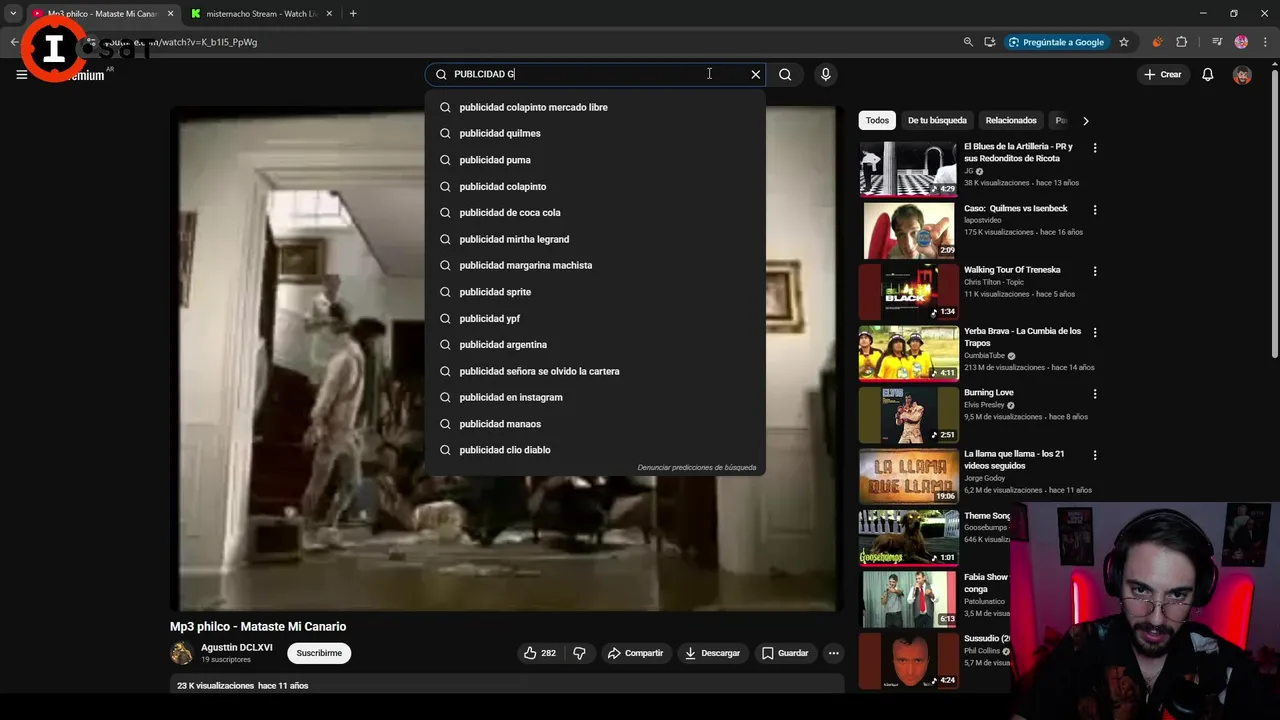The height and width of the screenshot is (720, 1280).
Task: Share video via Compartir button
Action: pyautogui.click(x=635, y=653)
